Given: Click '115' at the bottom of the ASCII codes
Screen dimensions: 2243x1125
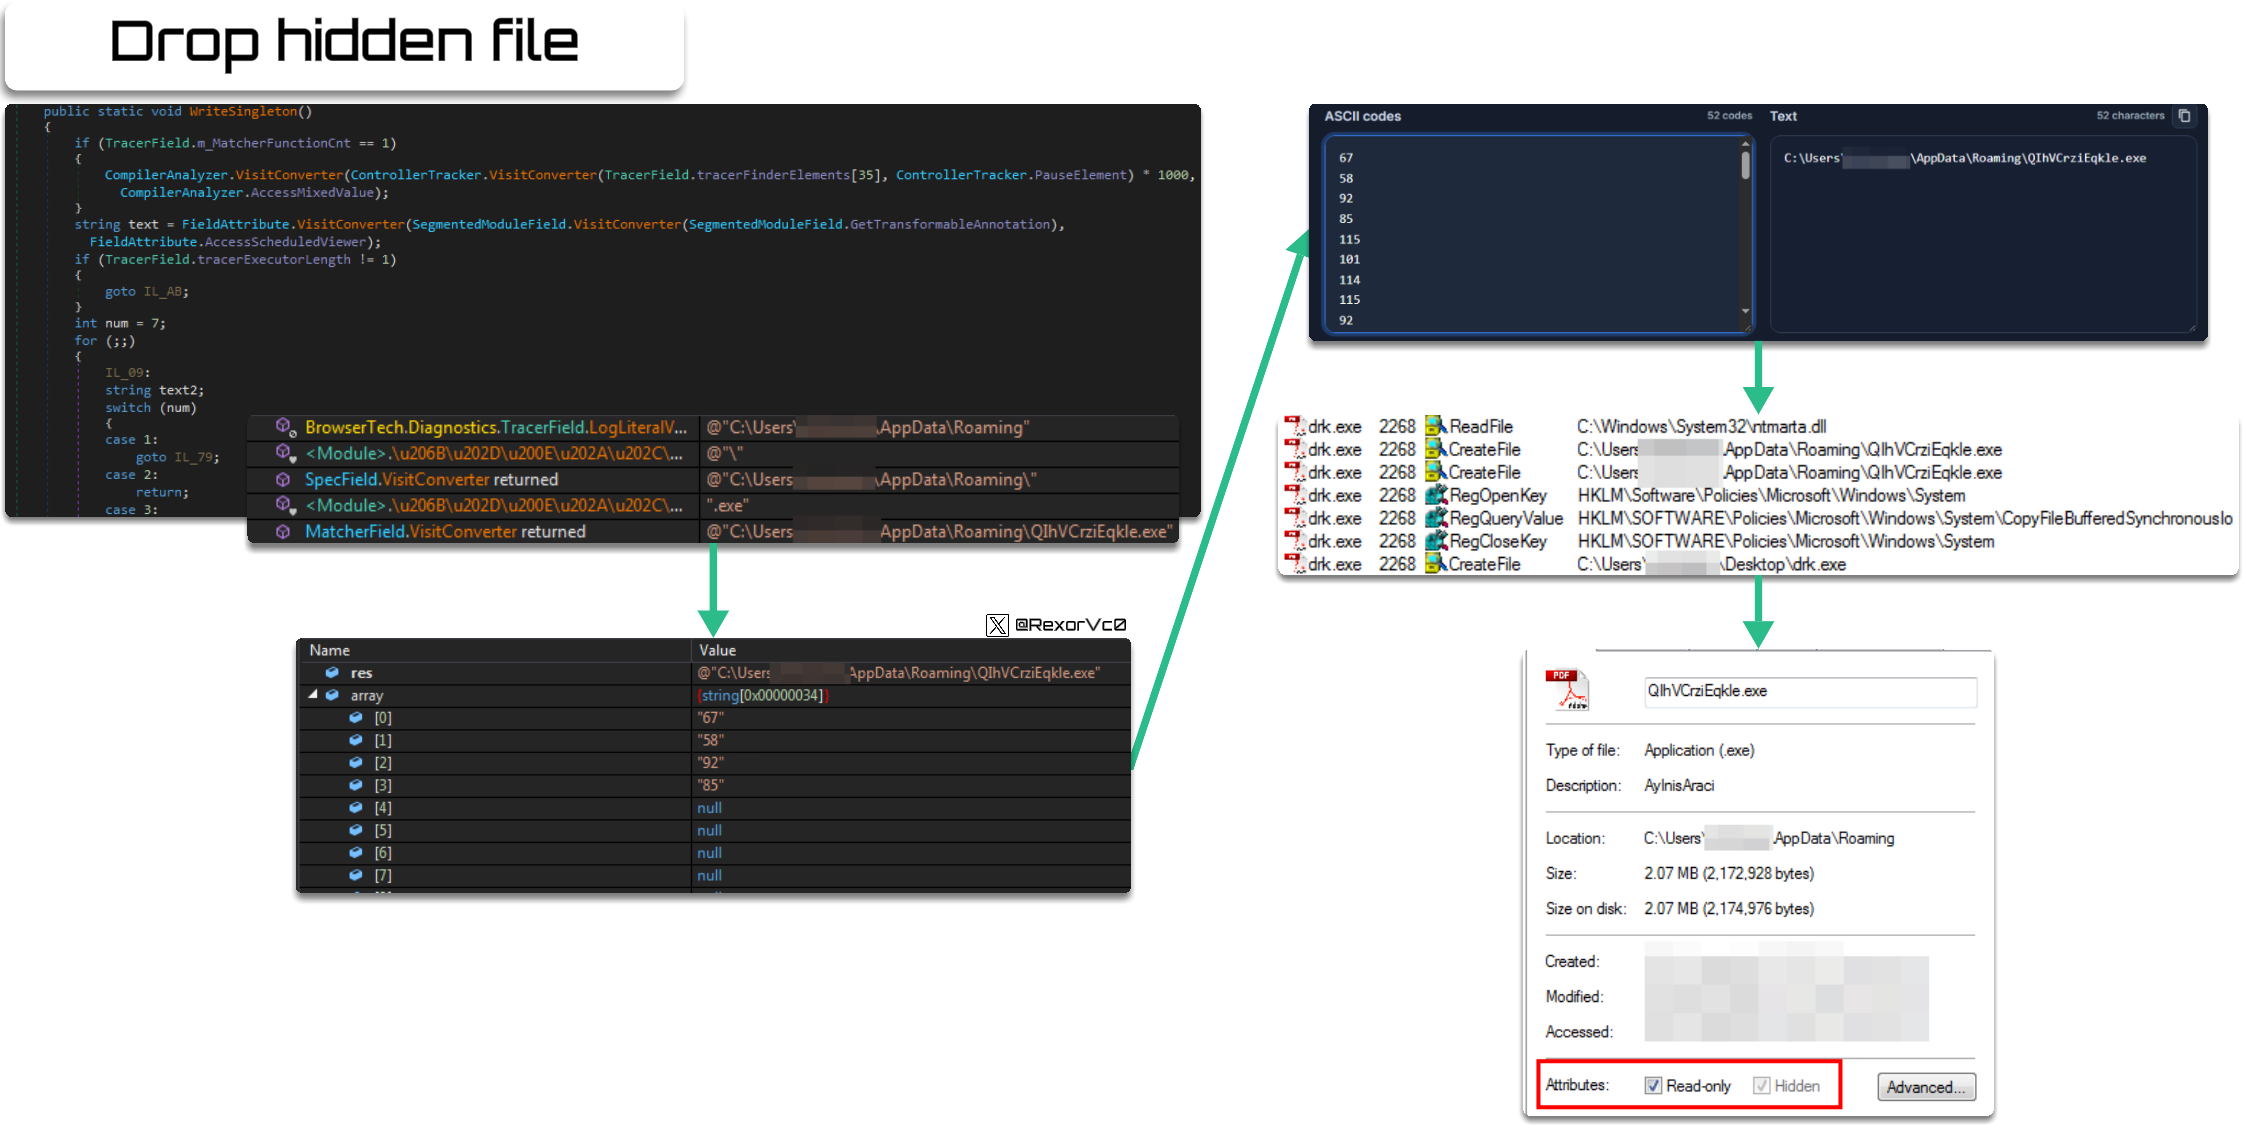Looking at the screenshot, I should point(1349,300).
